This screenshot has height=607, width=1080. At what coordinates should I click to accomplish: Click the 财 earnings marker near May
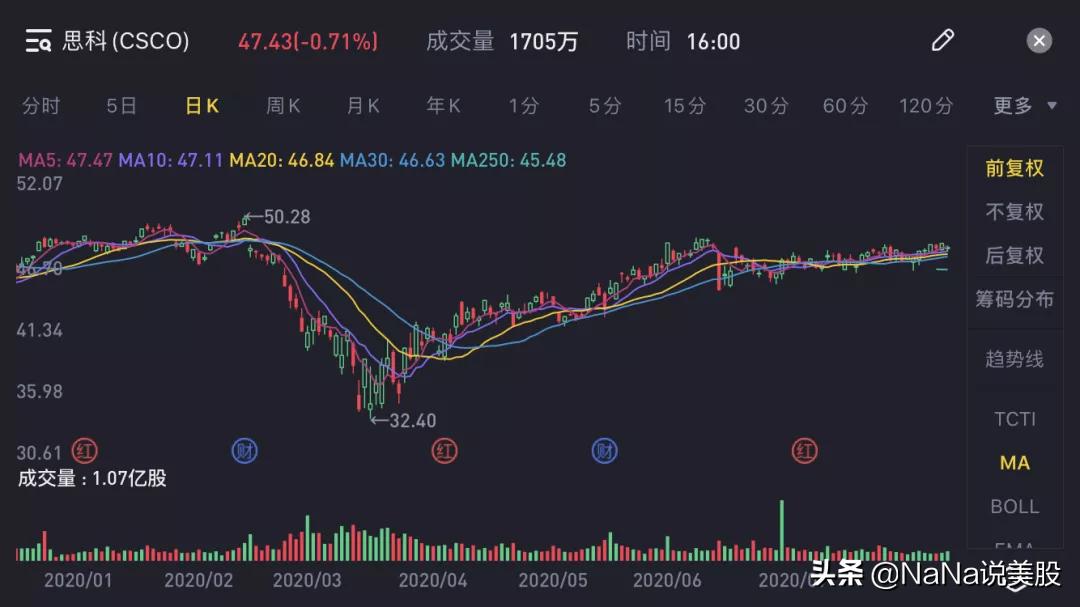coord(604,451)
